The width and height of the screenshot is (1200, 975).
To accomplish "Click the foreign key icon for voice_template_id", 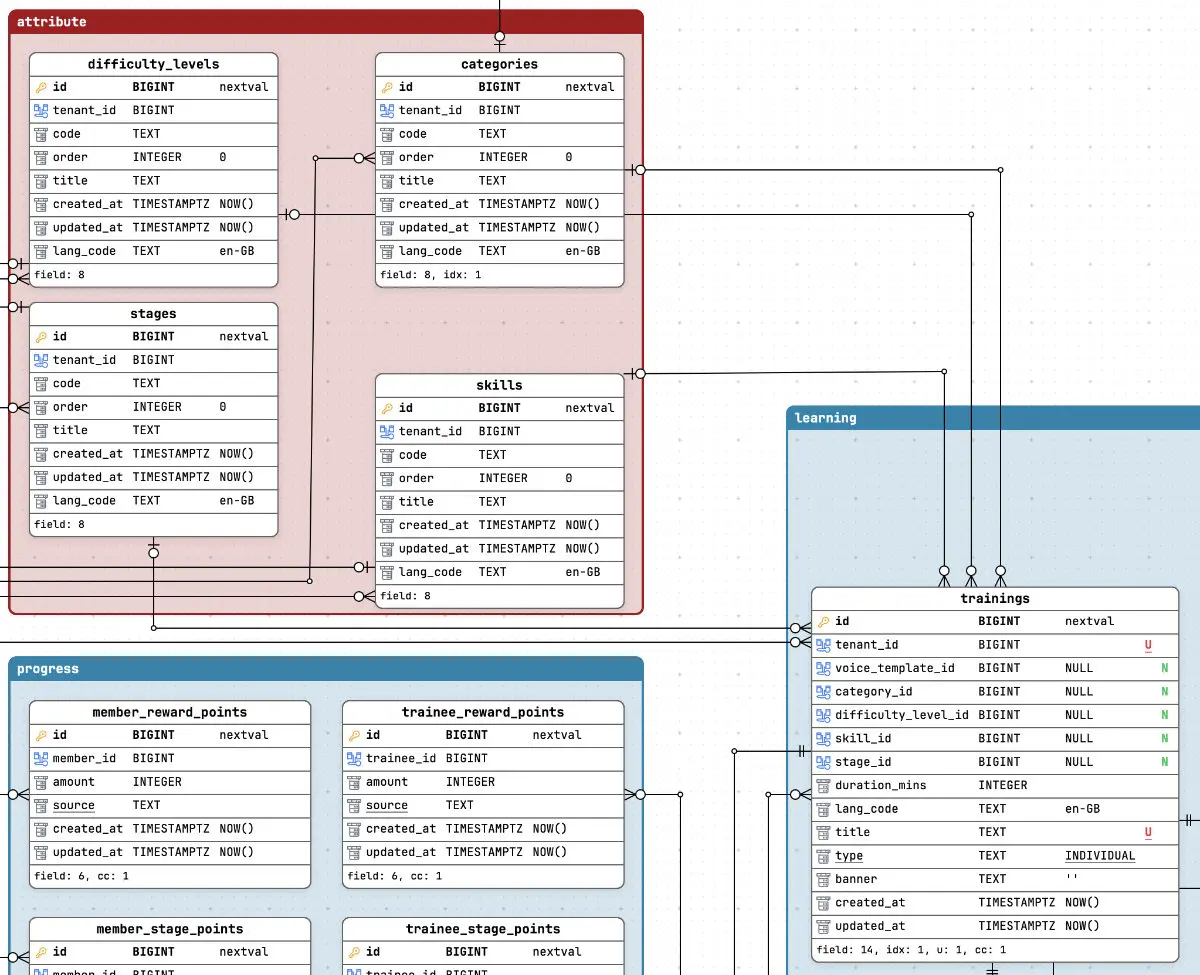I will tap(823, 668).
